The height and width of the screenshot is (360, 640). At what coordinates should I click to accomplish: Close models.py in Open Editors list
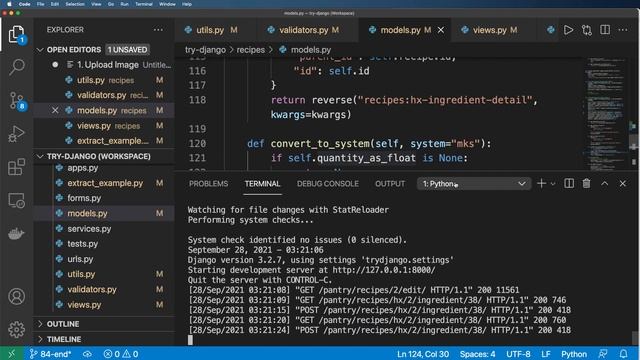coord(55,110)
